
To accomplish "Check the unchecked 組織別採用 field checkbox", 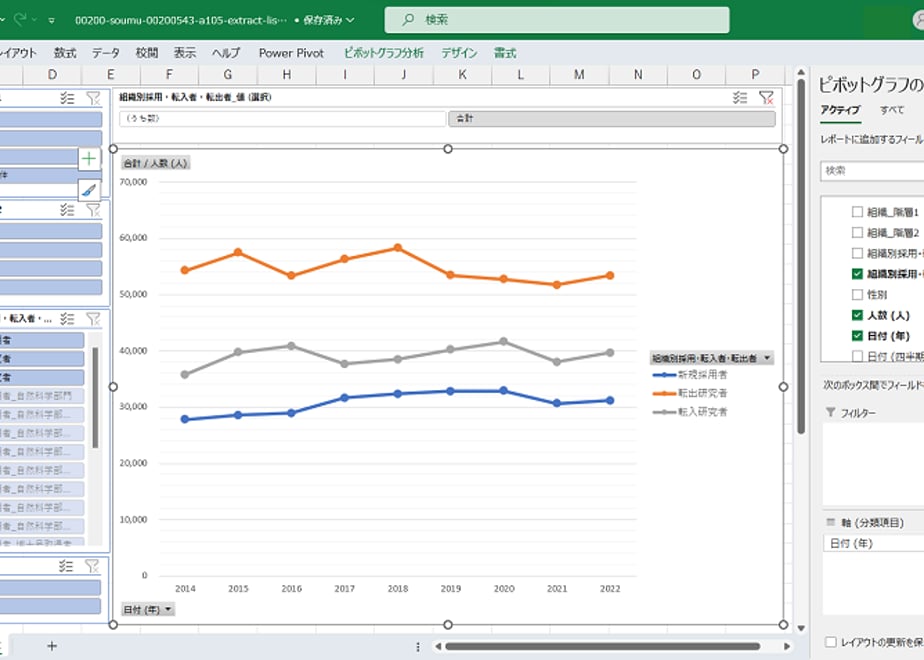I will 857,253.
